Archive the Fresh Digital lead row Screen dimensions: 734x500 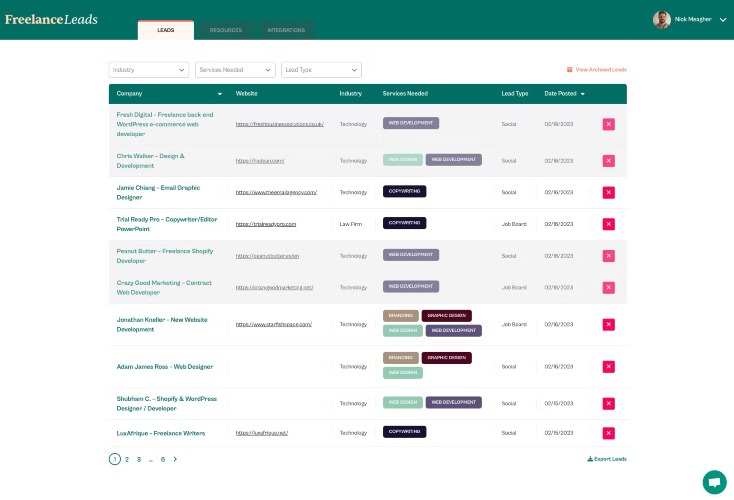(x=608, y=124)
